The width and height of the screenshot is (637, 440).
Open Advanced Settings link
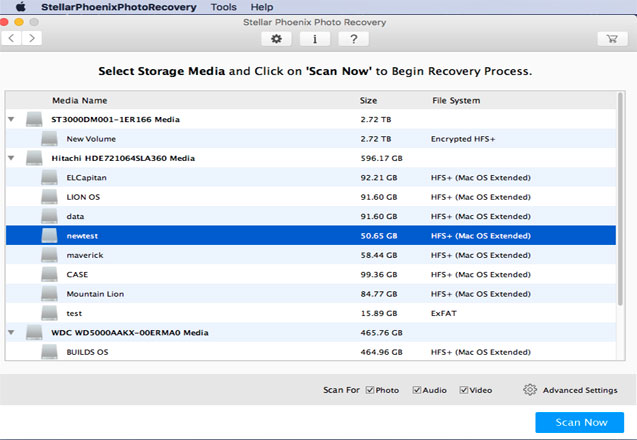tap(580, 390)
